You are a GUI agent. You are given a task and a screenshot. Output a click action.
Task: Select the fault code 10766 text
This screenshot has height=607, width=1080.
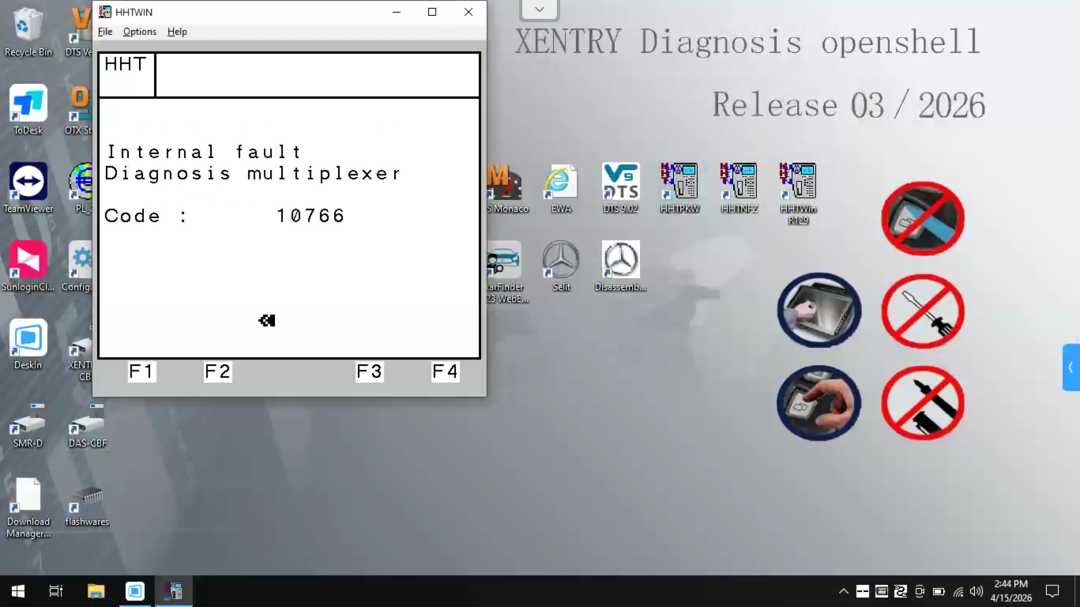click(310, 216)
